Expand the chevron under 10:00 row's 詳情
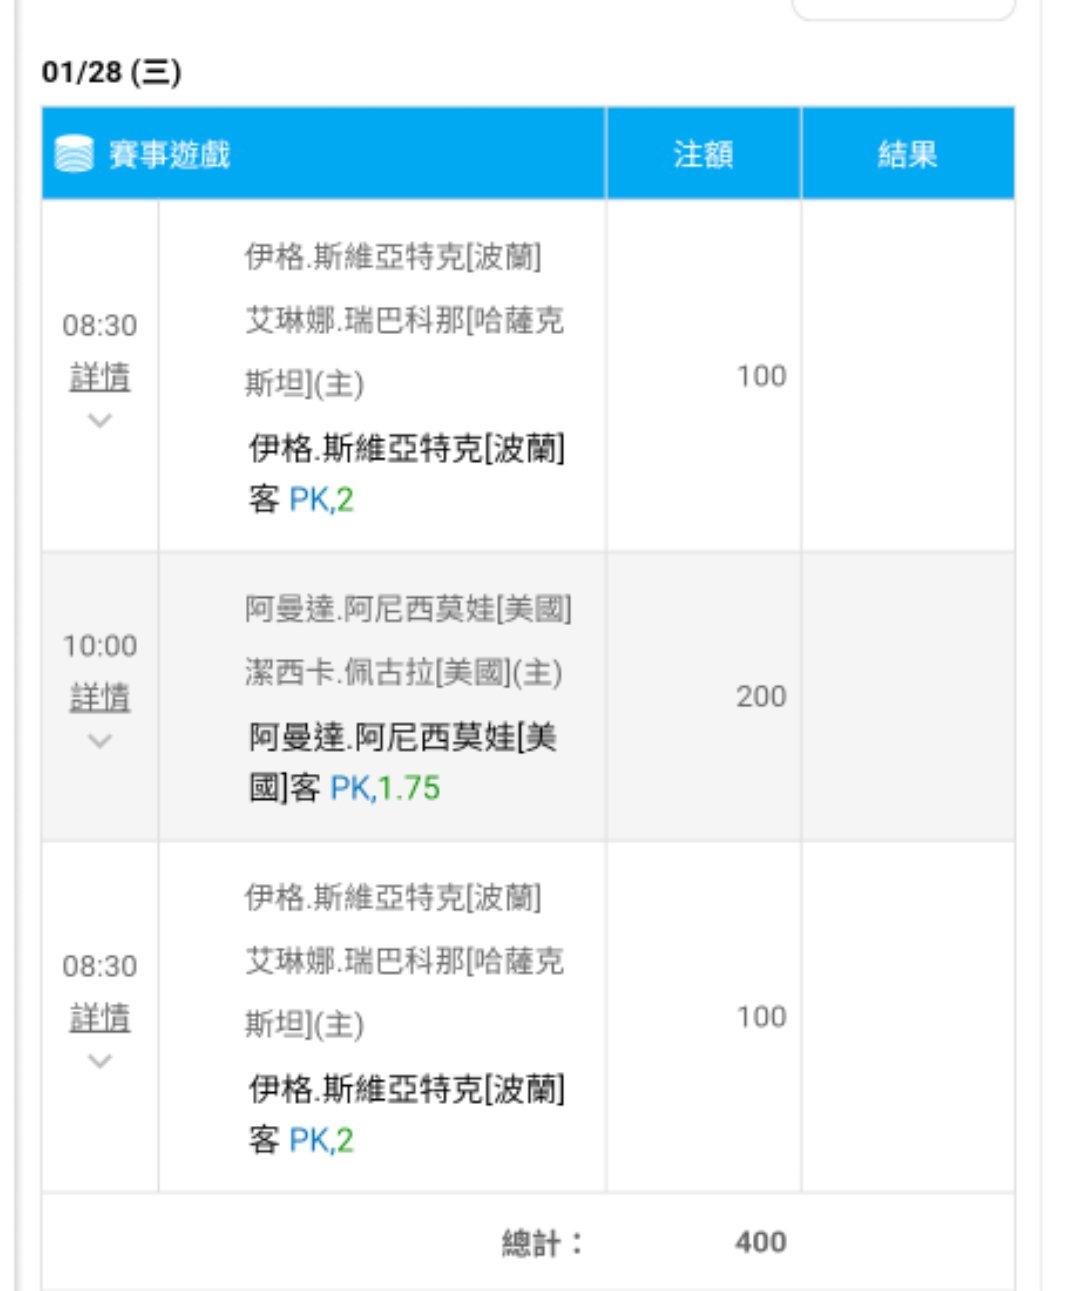 pos(100,740)
